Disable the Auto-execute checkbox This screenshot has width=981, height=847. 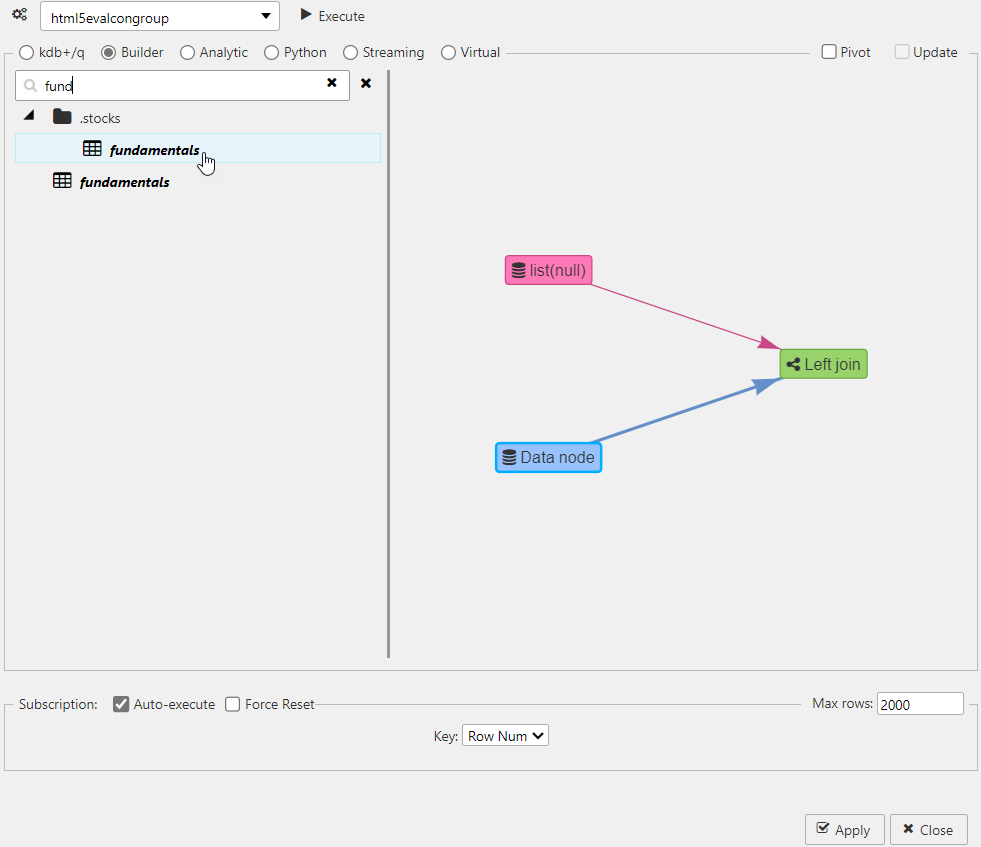click(121, 703)
